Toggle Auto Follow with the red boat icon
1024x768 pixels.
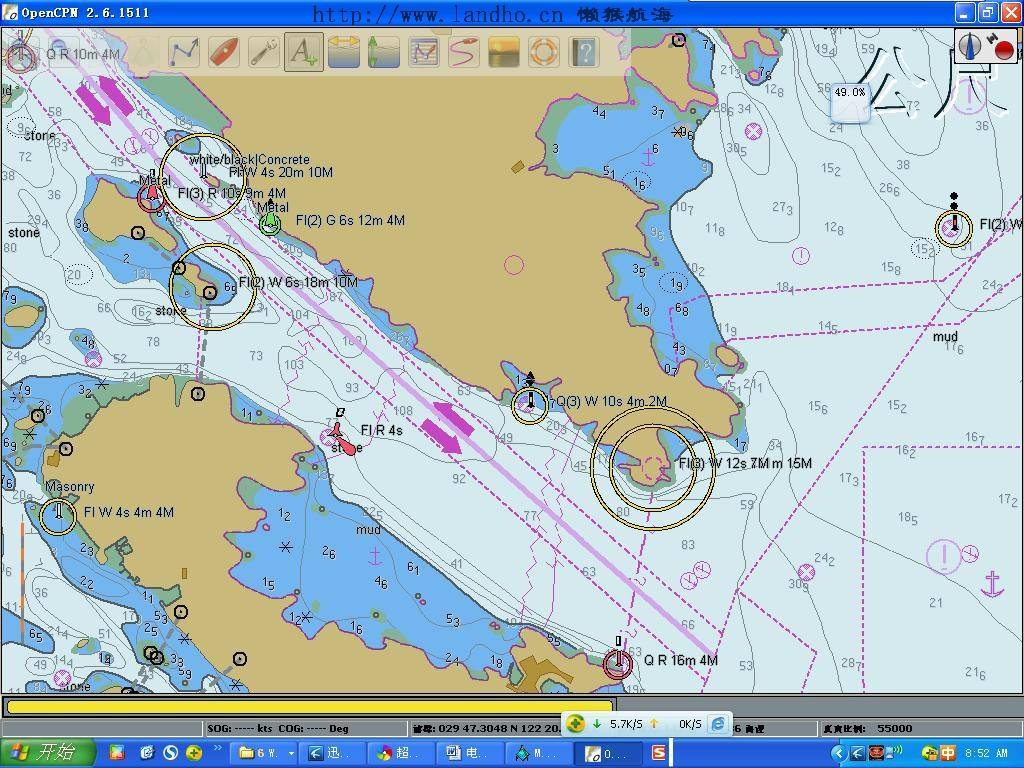point(223,52)
